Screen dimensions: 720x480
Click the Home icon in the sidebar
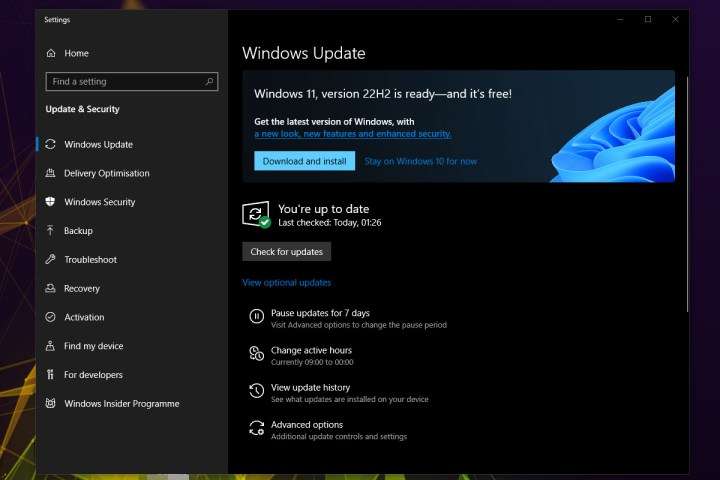click(x=51, y=53)
